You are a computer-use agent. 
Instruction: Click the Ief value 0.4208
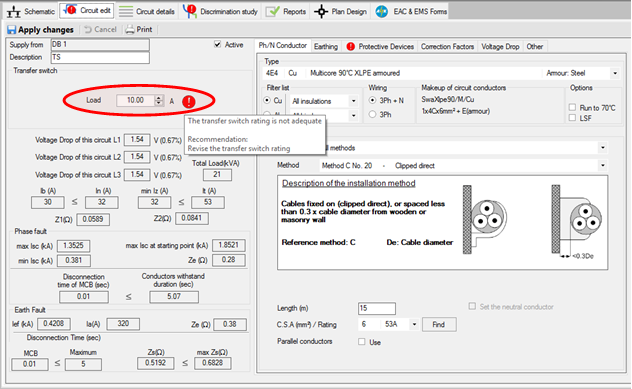pyautogui.click(x=54, y=323)
